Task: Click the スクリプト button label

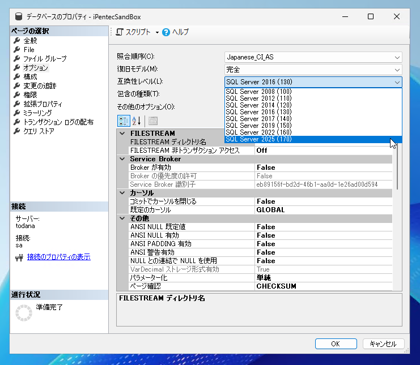Action: click(138, 32)
